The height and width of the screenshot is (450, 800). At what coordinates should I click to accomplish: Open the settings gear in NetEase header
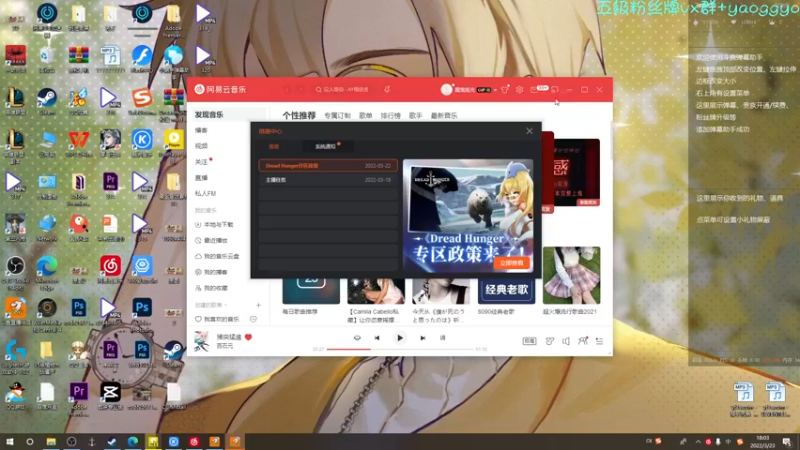click(x=519, y=89)
